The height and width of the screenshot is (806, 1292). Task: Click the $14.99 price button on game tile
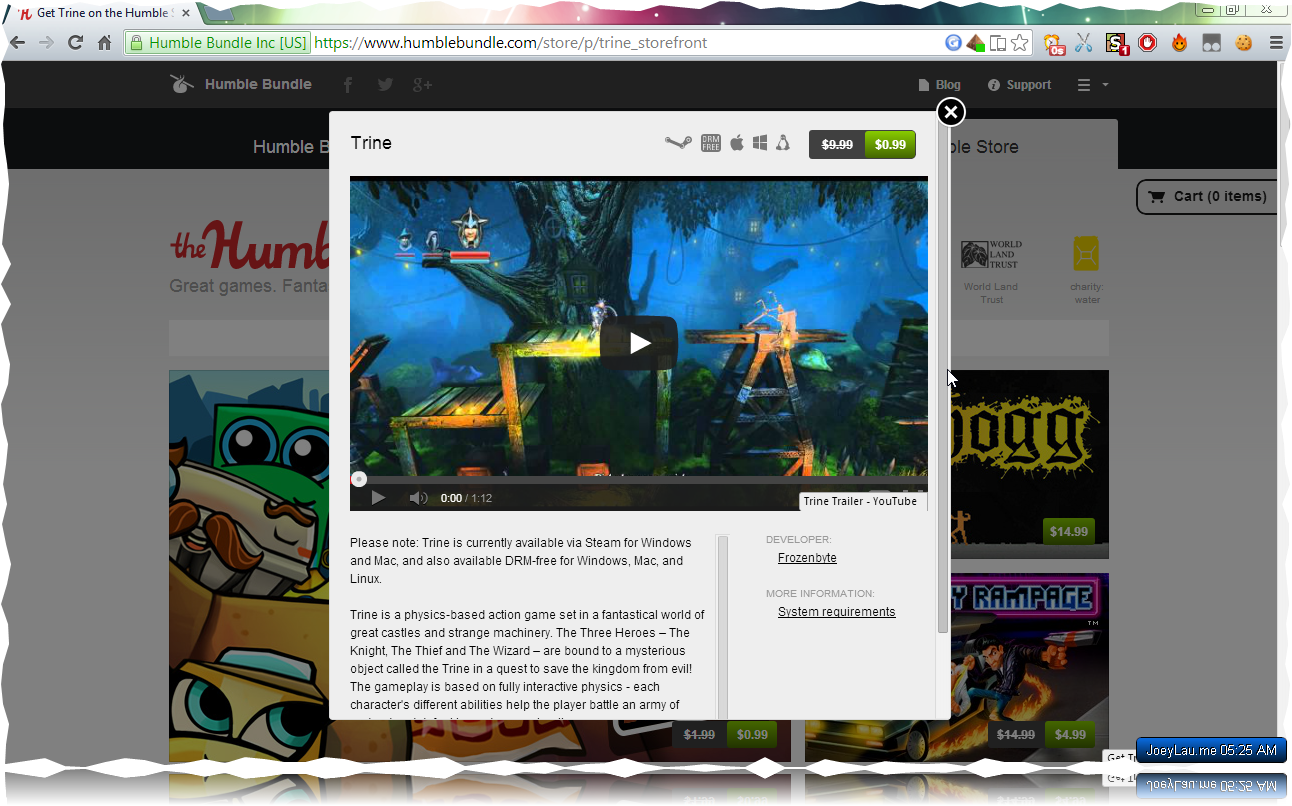(x=1068, y=532)
